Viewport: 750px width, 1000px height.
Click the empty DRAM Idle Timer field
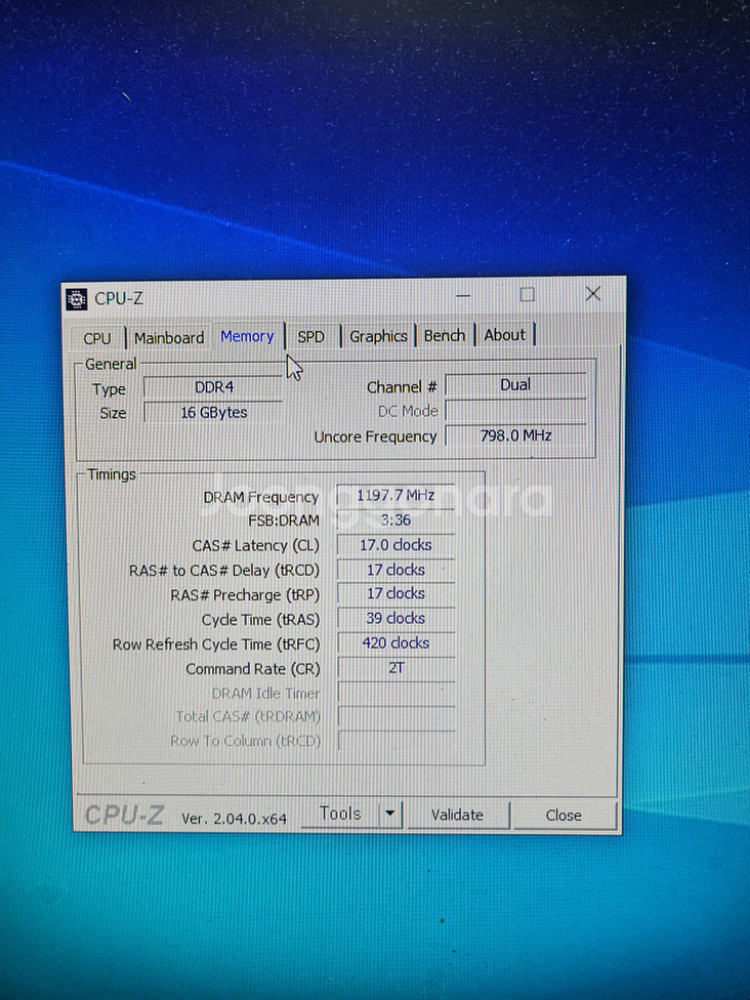(395, 693)
